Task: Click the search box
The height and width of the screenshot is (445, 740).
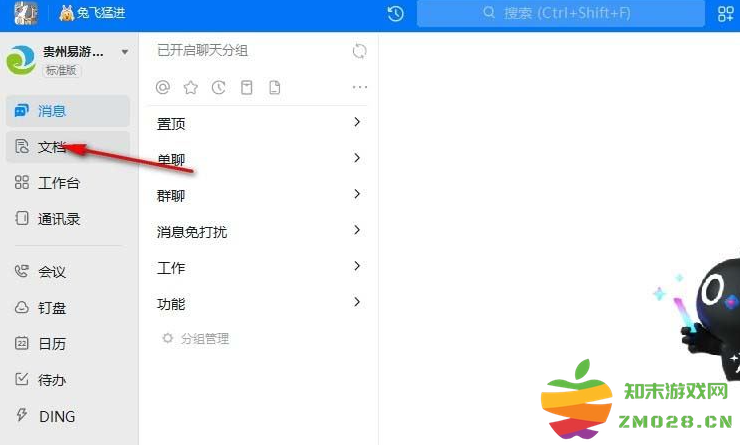Action: click(x=561, y=13)
